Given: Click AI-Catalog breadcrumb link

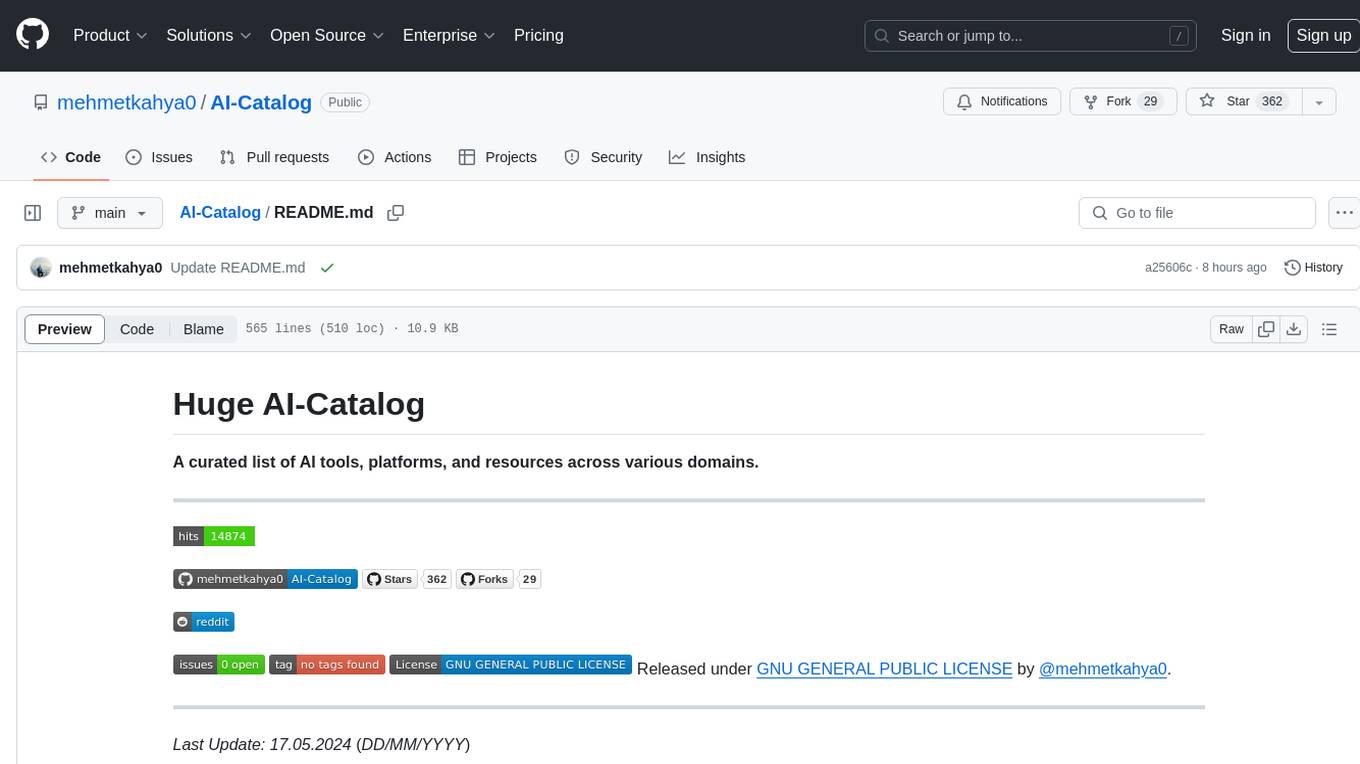Looking at the screenshot, I should pos(220,213).
